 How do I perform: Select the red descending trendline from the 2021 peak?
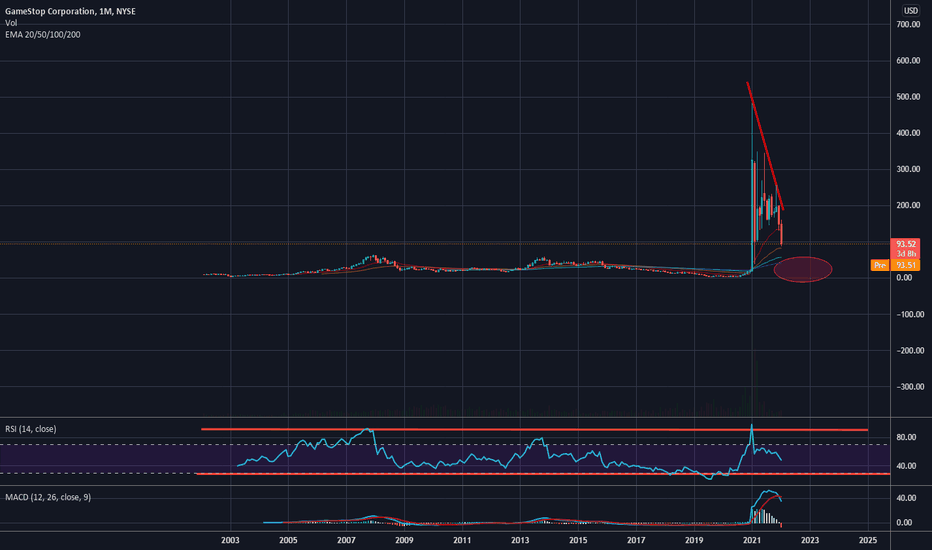(x=766, y=146)
